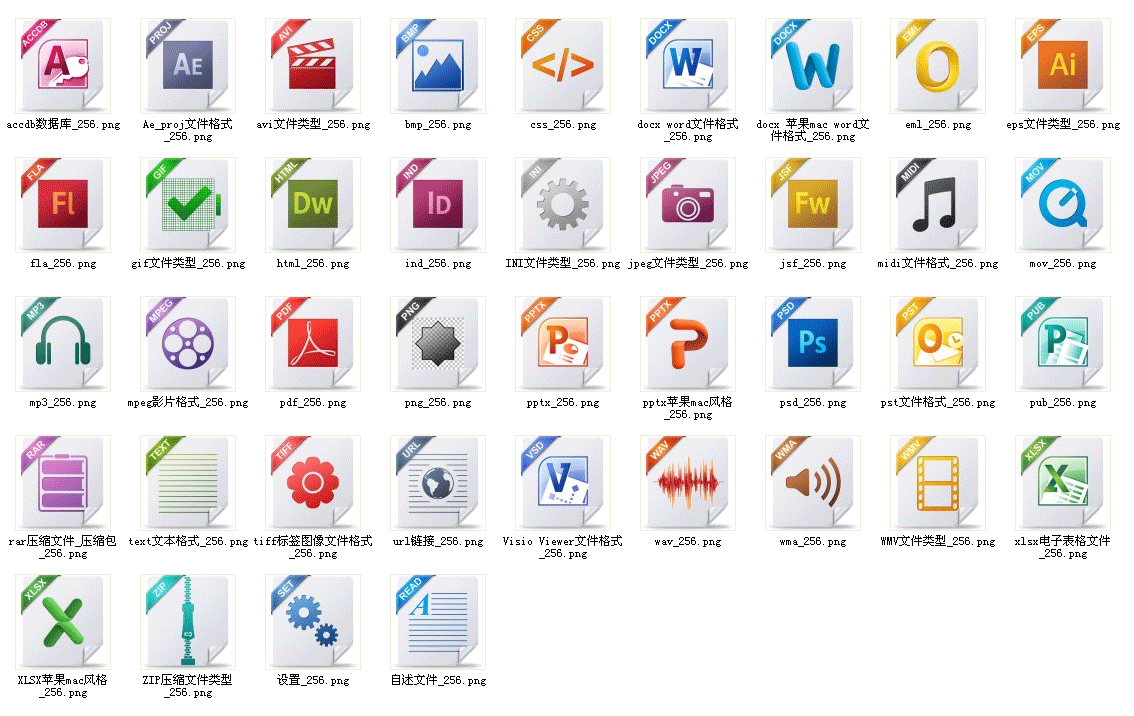Select the jpeg camera thumbnail

coord(688,205)
